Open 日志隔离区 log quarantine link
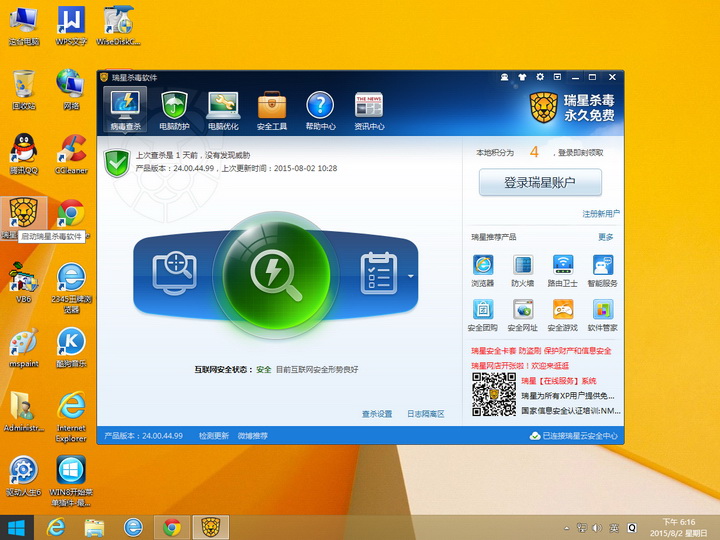Image resolution: width=720 pixels, height=540 pixels. click(x=425, y=413)
